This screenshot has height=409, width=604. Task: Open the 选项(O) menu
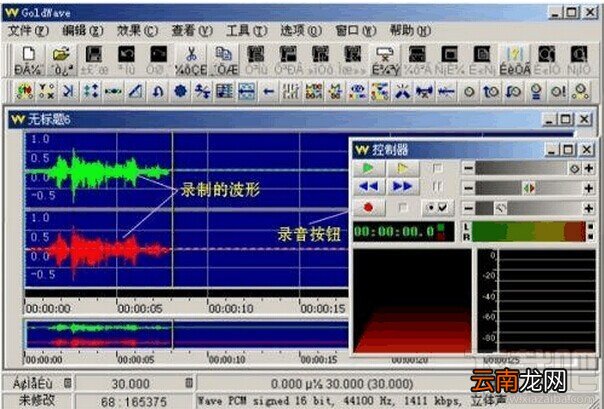[x=301, y=30]
